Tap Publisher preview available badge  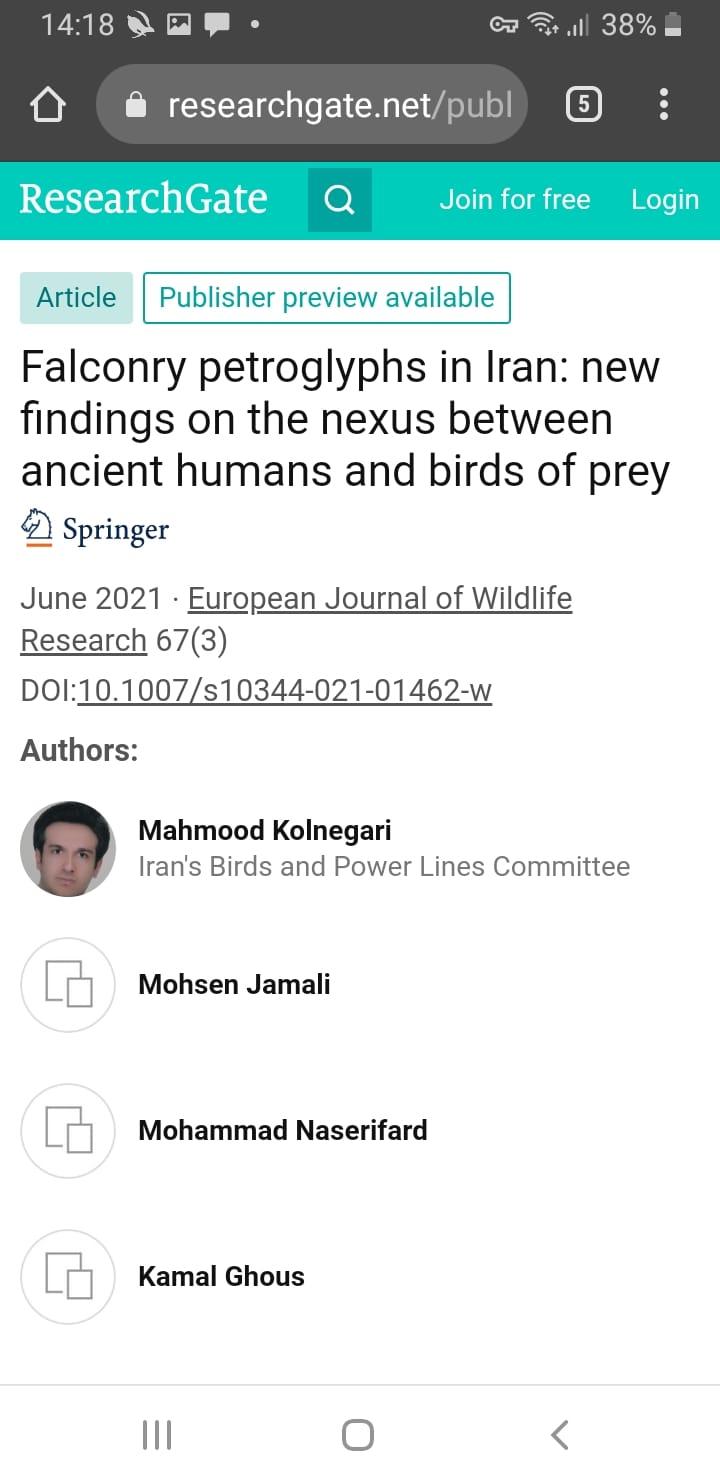(327, 297)
